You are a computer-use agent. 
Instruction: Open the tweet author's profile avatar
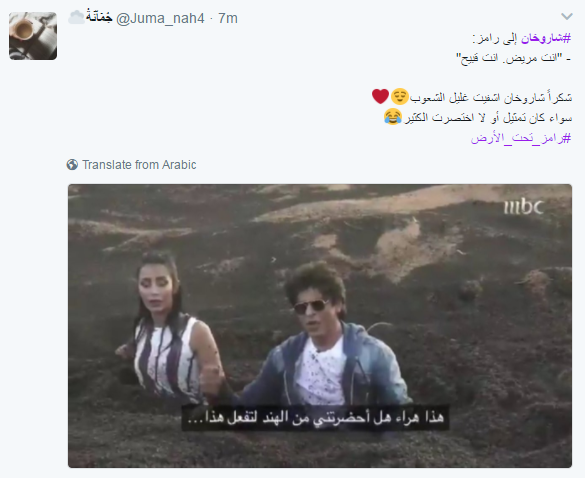pyautogui.click(x=33, y=36)
